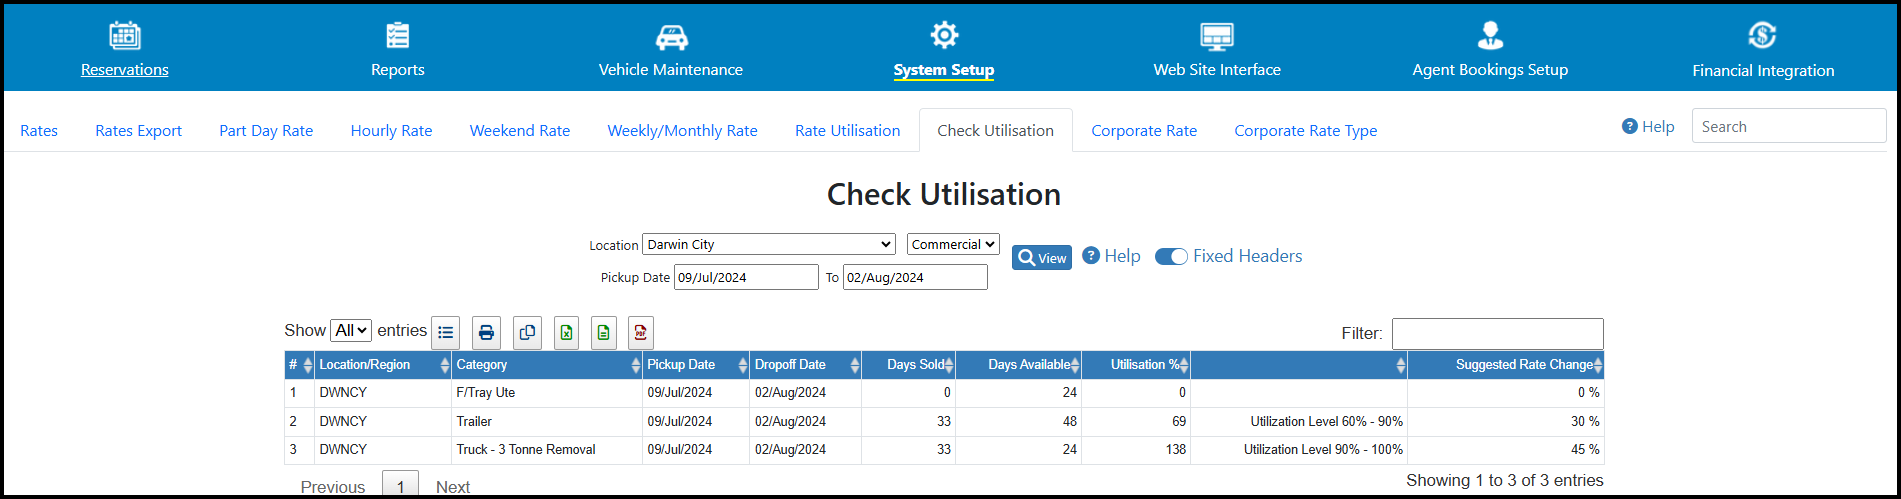
Task: Sort by Category column header
Action: coord(547,365)
